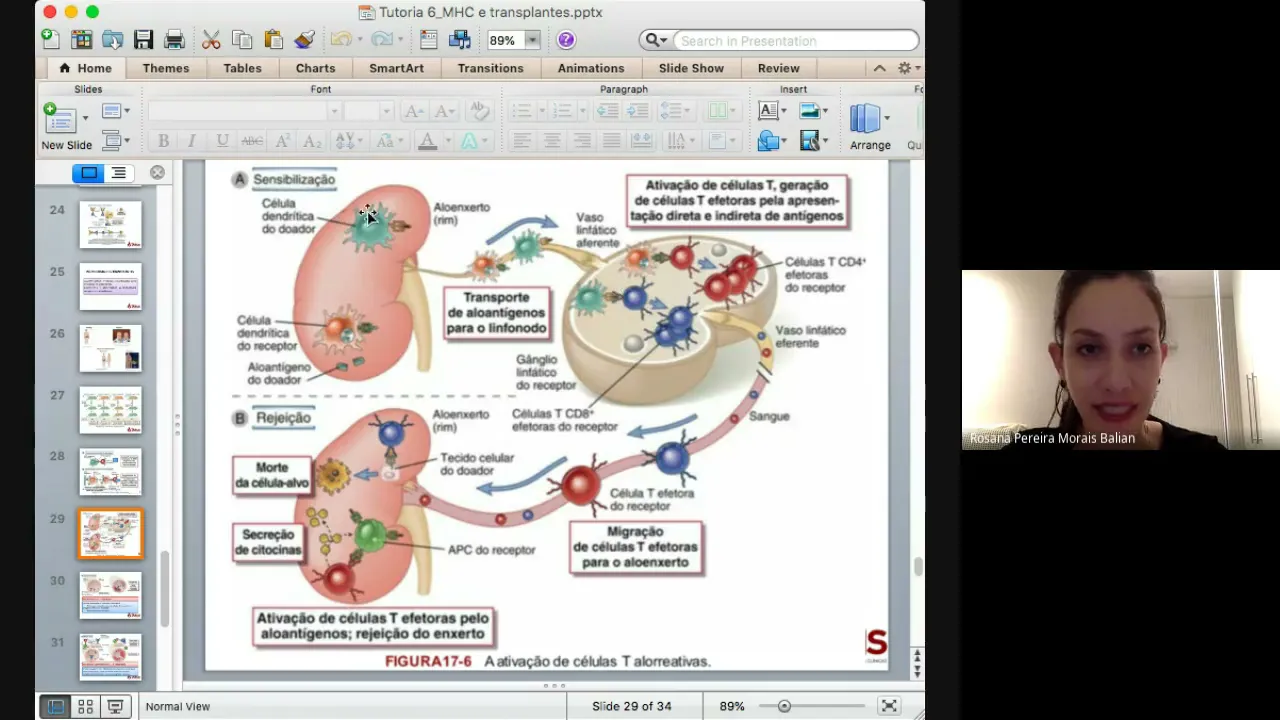The image size is (1280, 720).
Task: Open new from template gallery icon
Action: coord(81,40)
